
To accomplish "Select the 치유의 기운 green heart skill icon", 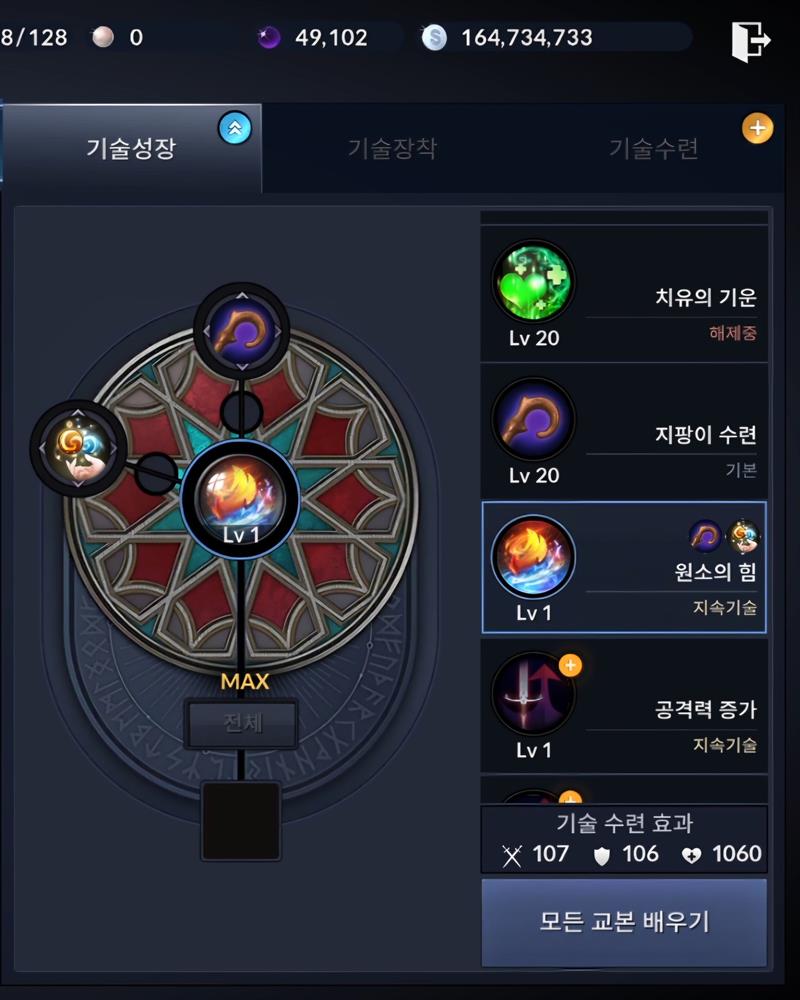I will tap(533, 283).
